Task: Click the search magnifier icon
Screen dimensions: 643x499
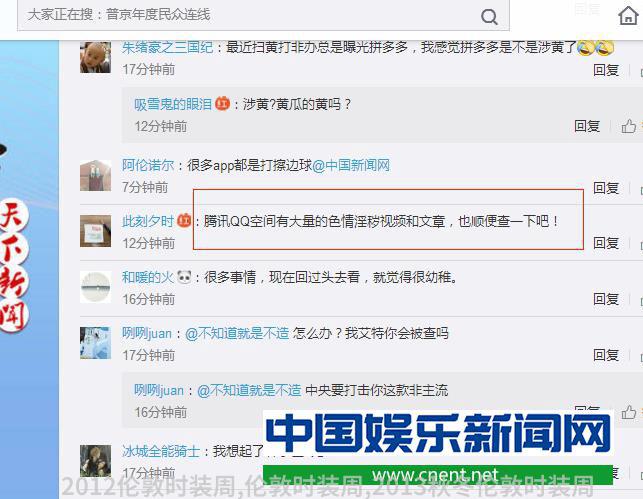Action: pyautogui.click(x=489, y=17)
